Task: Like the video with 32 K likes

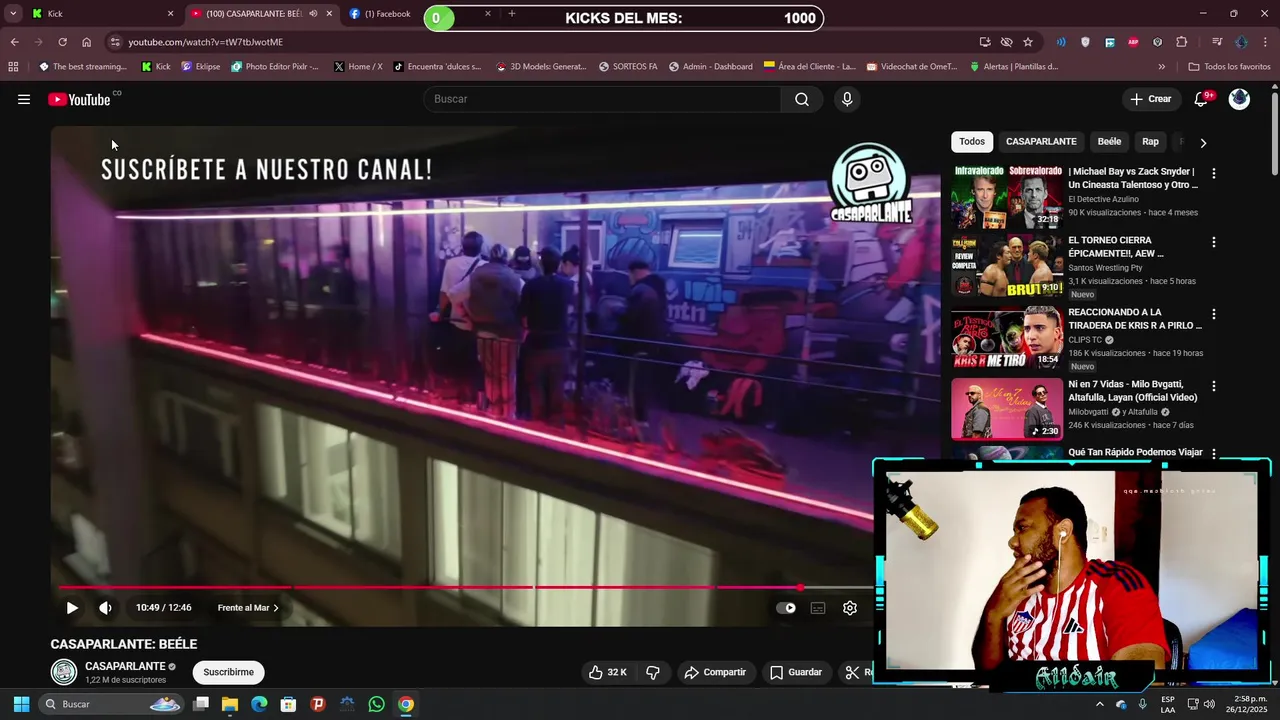Action: tap(607, 672)
